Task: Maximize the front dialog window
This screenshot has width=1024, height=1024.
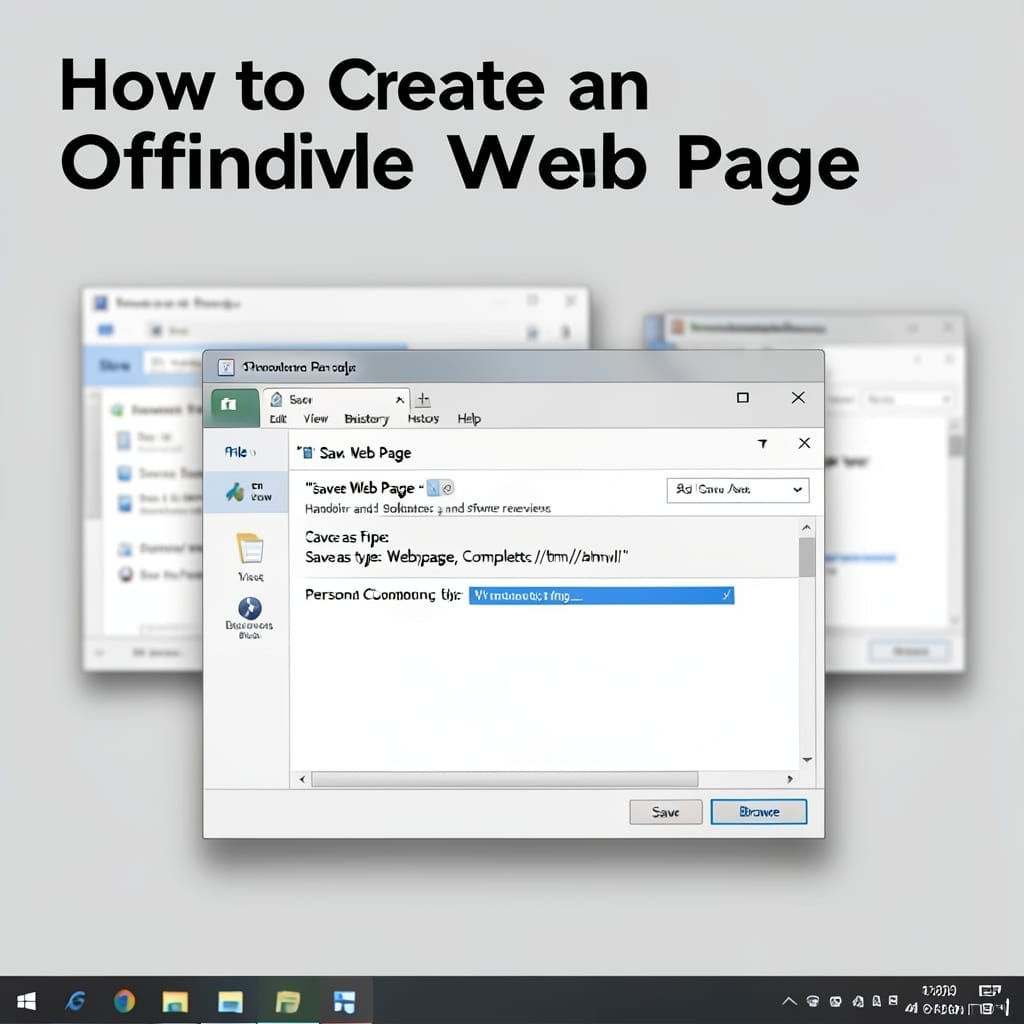Action: pyautogui.click(x=743, y=398)
